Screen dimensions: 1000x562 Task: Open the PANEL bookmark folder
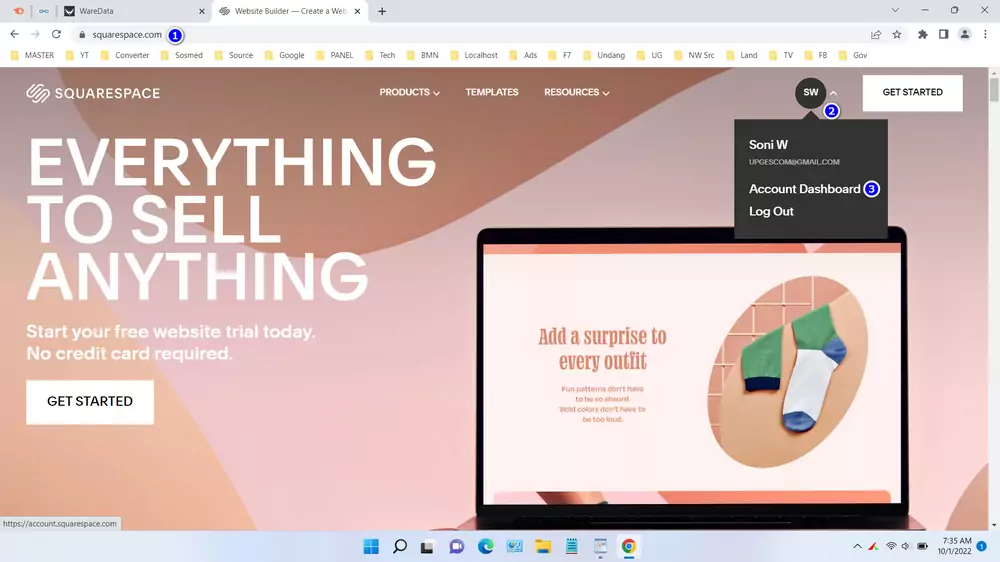334,55
